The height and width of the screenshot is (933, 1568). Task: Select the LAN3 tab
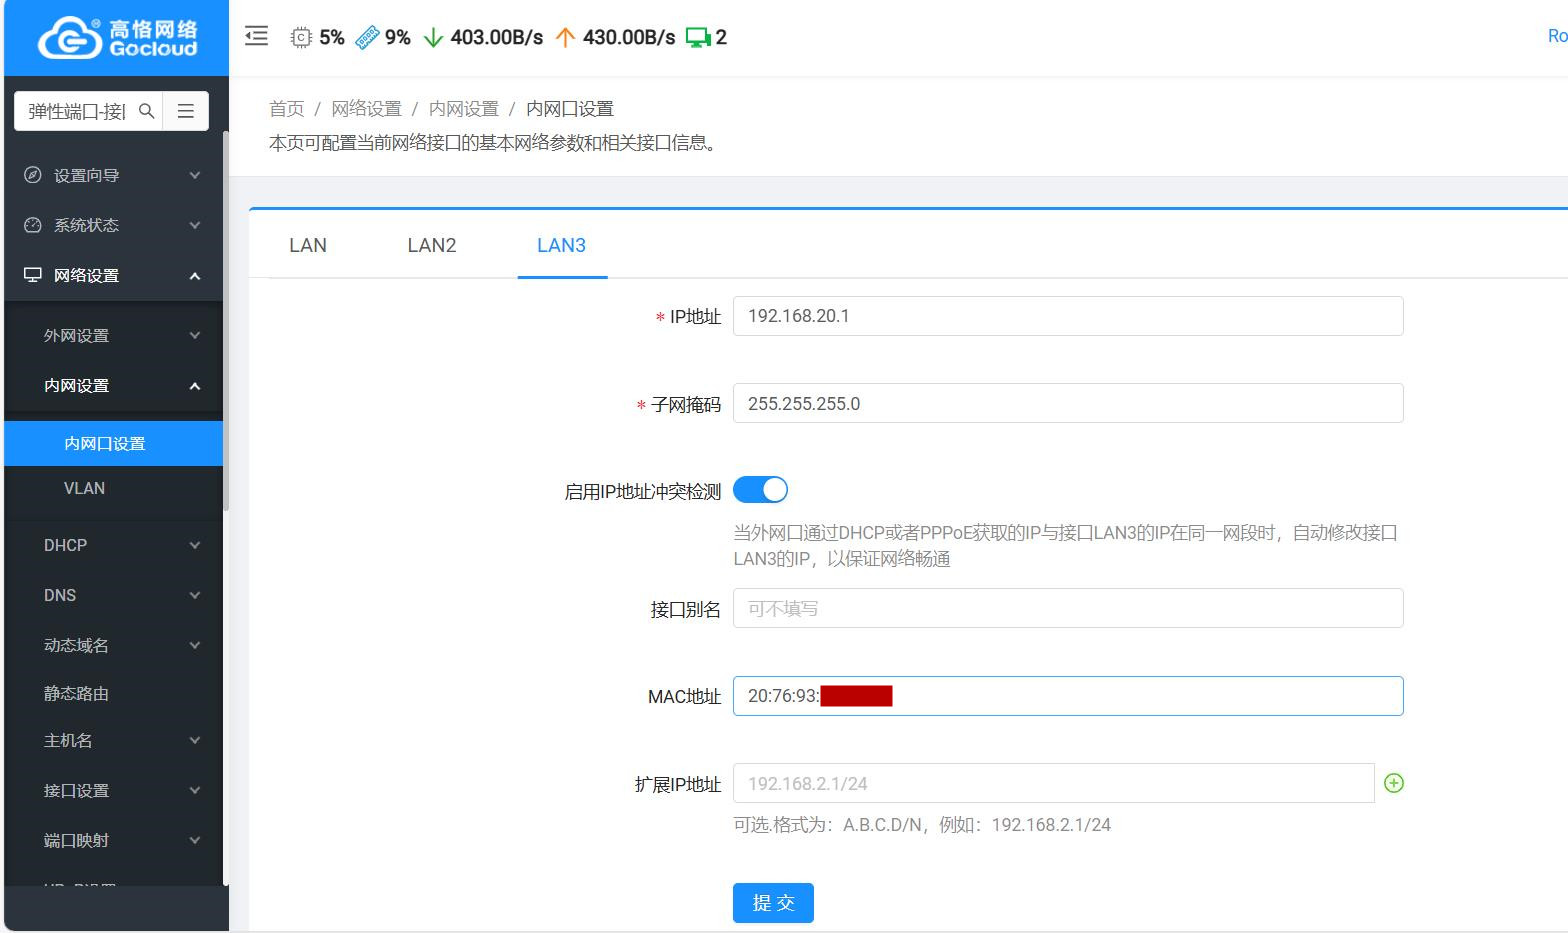click(561, 245)
